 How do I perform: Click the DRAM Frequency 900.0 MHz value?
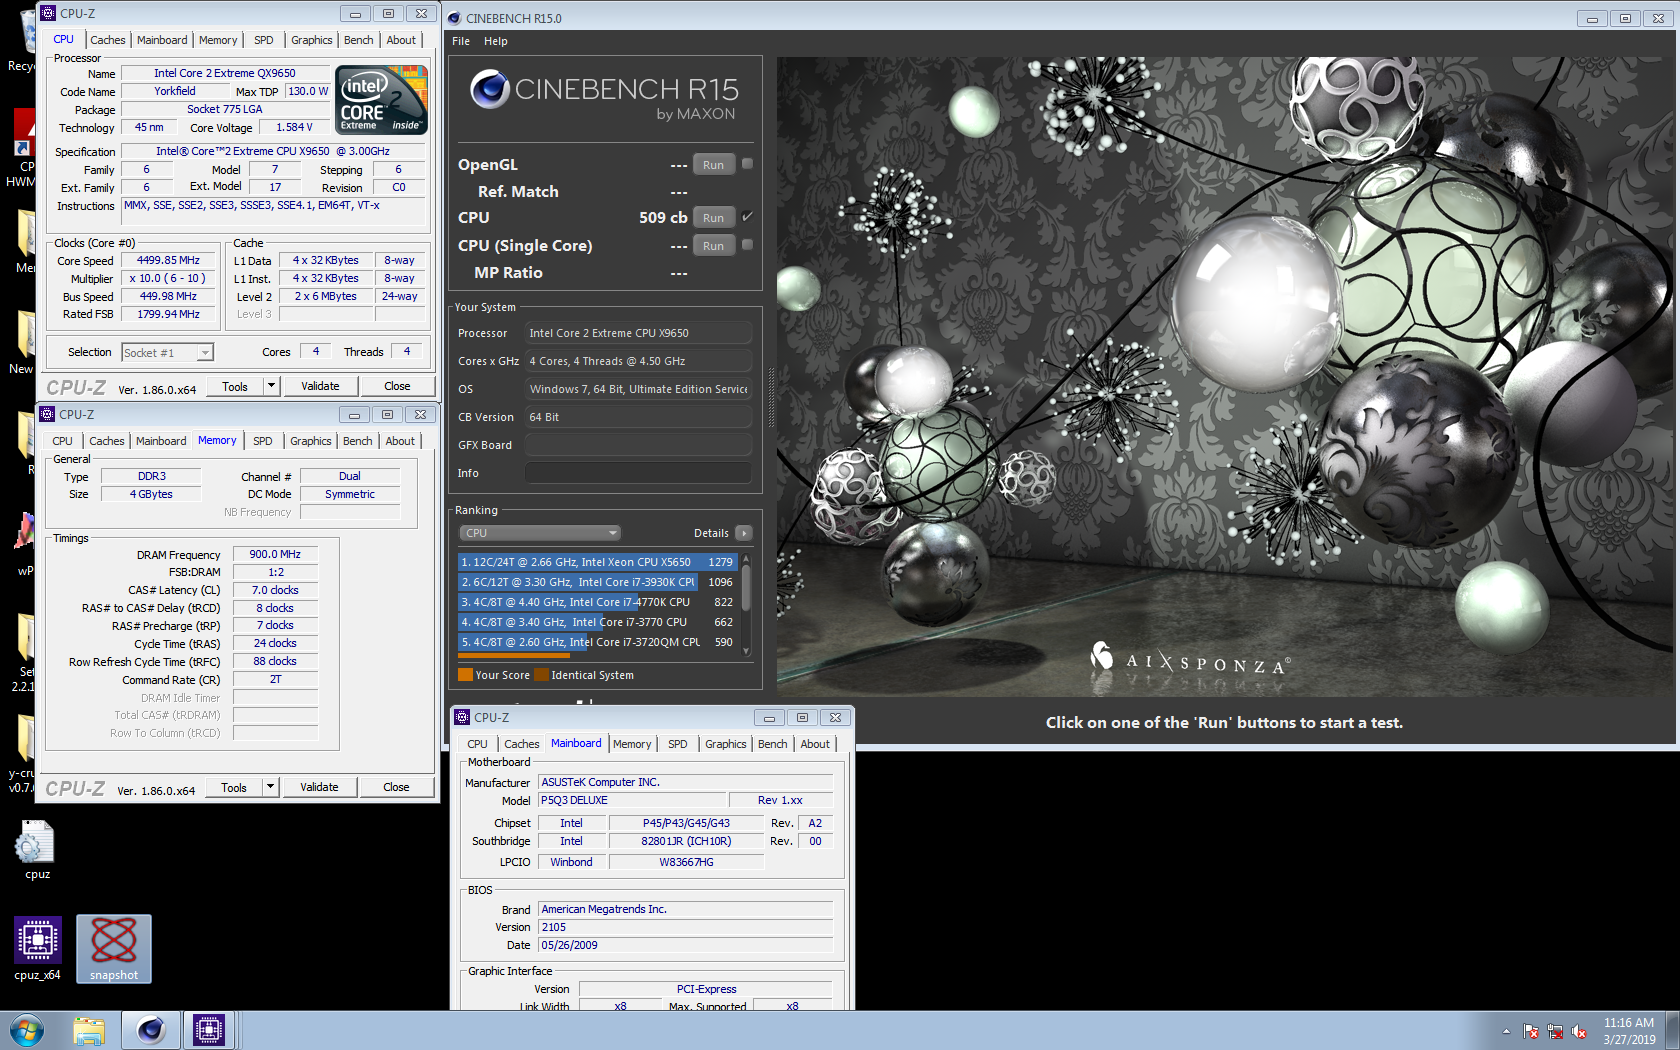click(x=275, y=554)
